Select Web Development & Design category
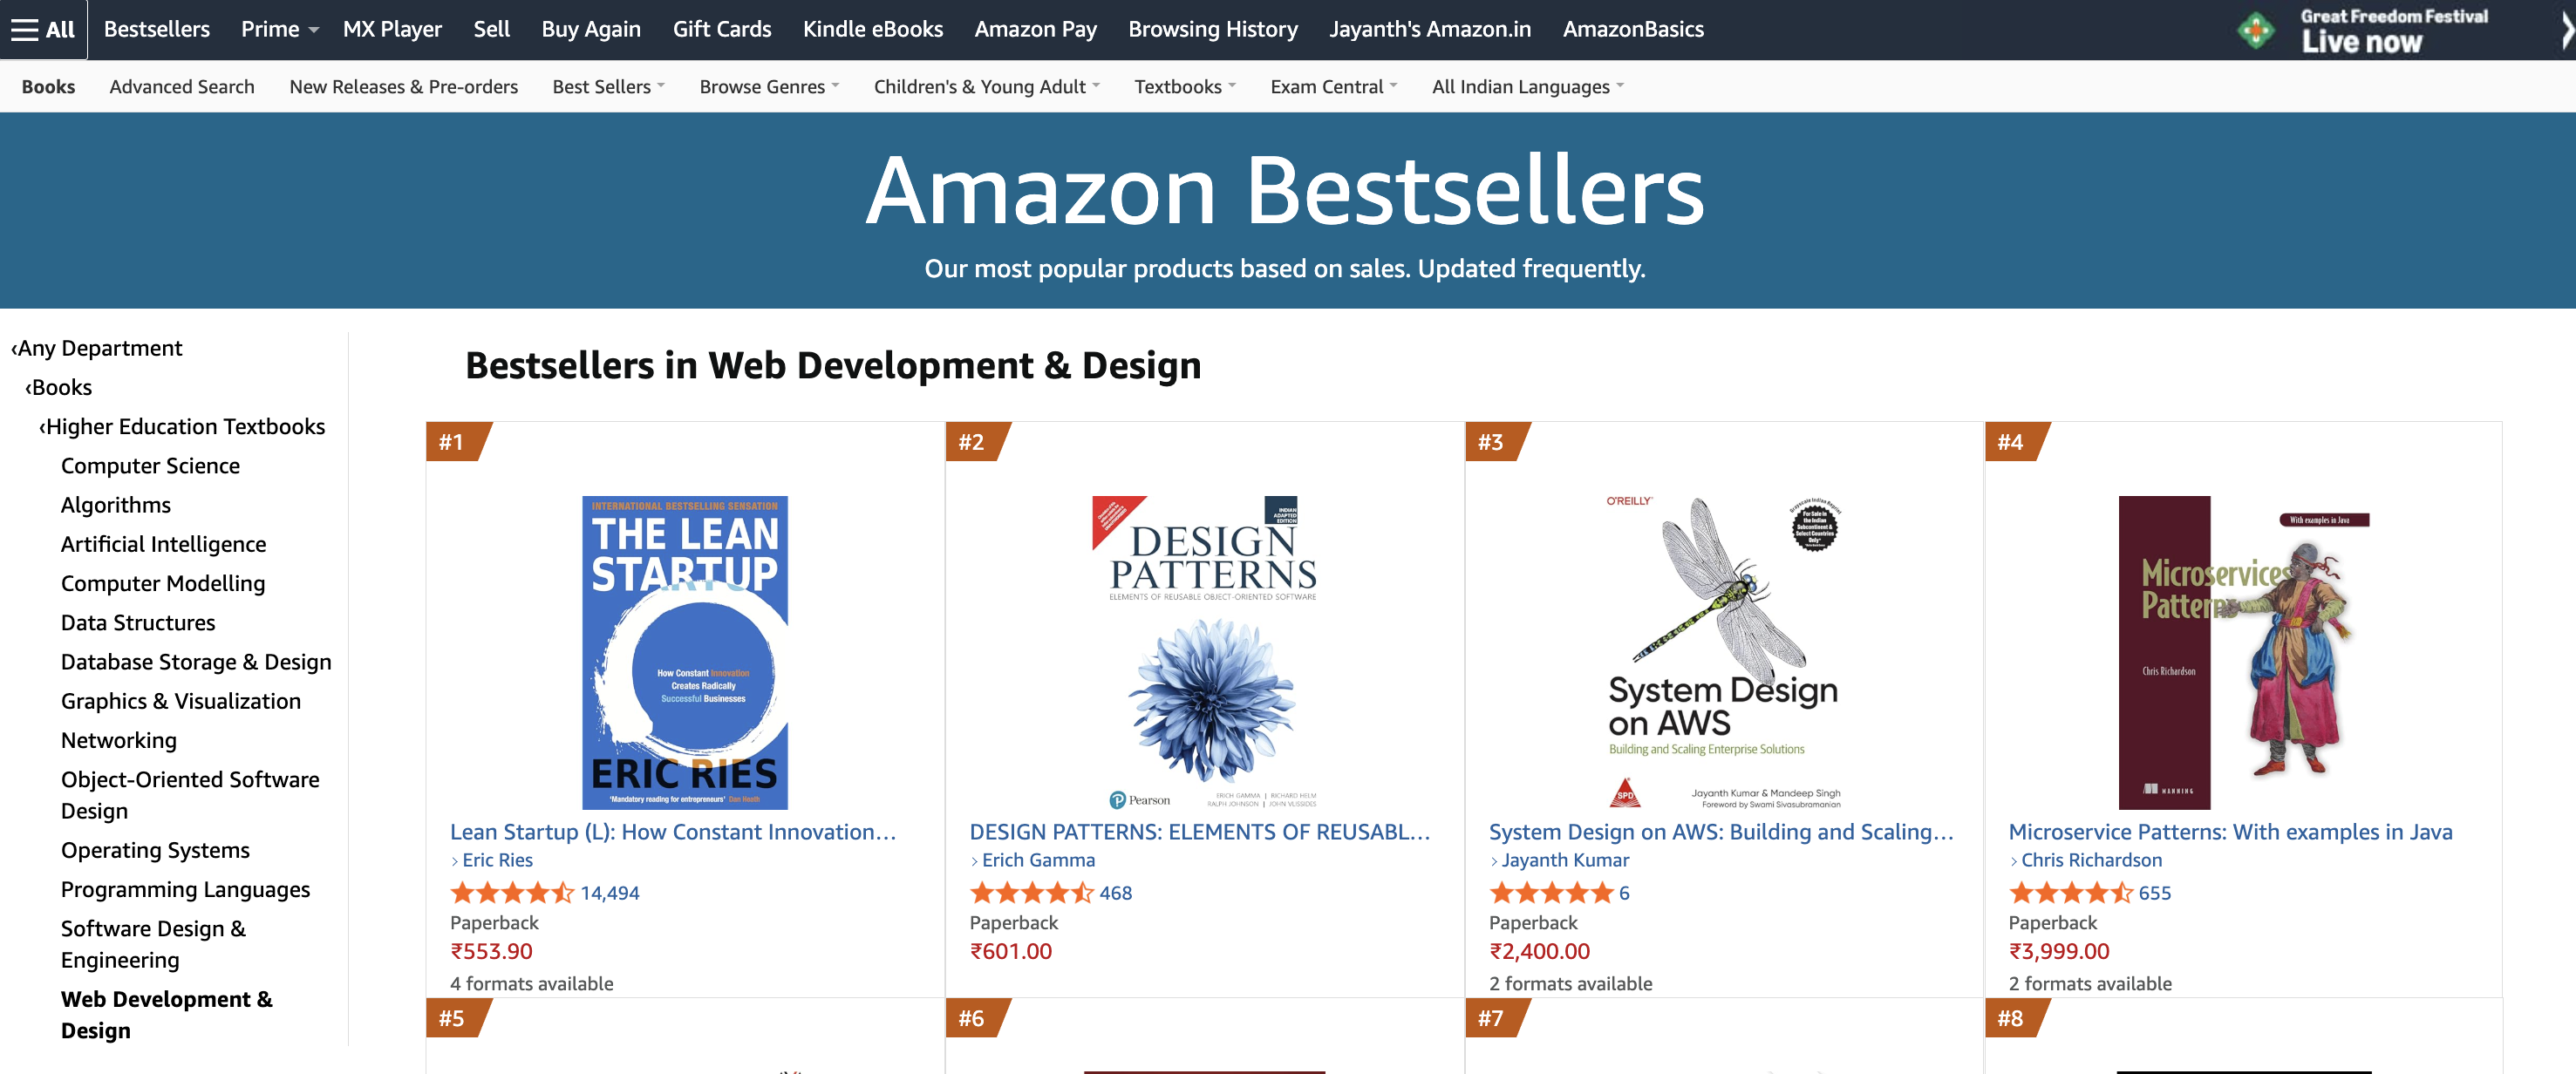Screen dimensions: 2576x1074 point(166,1014)
